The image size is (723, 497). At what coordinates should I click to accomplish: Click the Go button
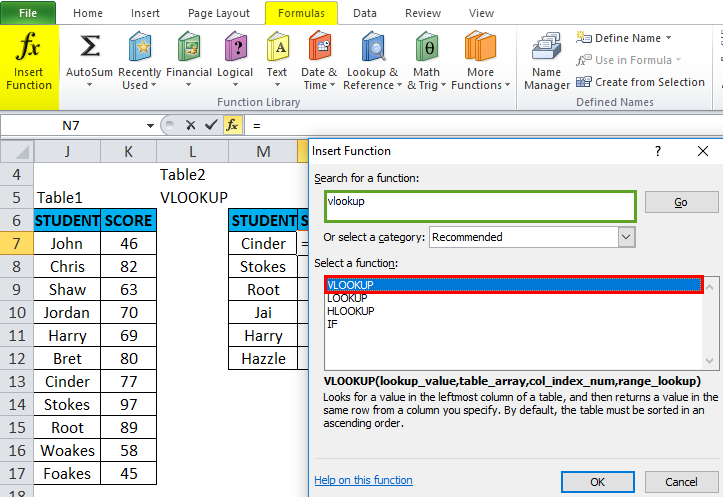(x=681, y=202)
